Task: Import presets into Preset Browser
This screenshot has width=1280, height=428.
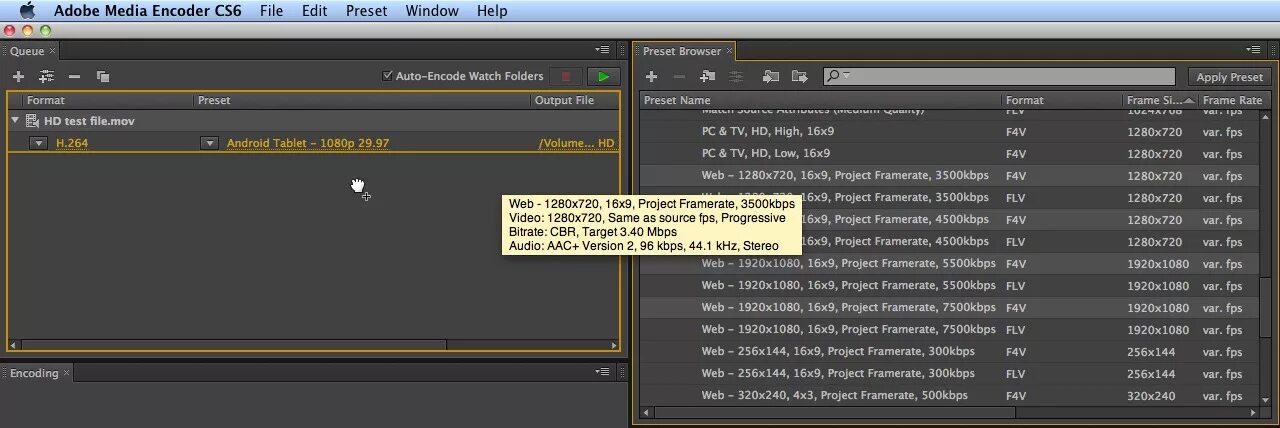Action: 770,76
